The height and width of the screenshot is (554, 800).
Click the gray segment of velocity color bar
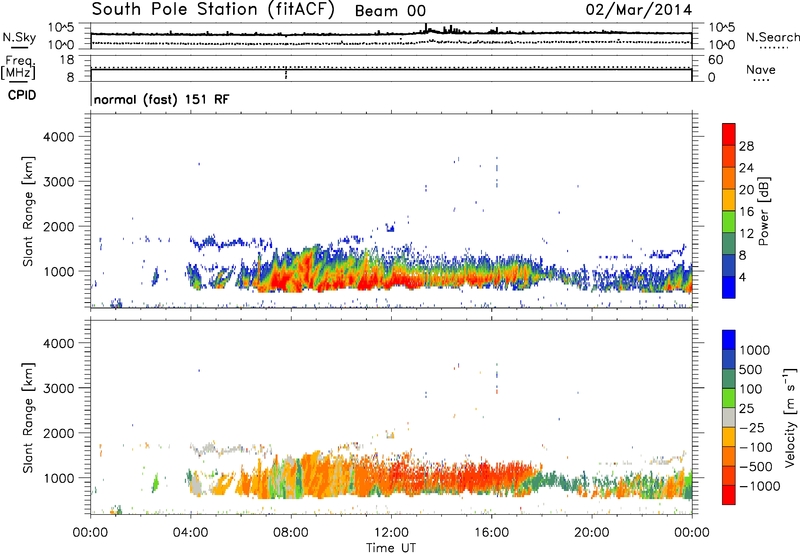click(x=729, y=417)
